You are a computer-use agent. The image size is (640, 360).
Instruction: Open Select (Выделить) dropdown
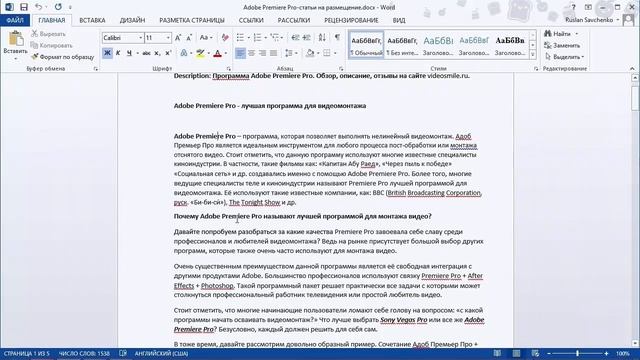point(564,57)
